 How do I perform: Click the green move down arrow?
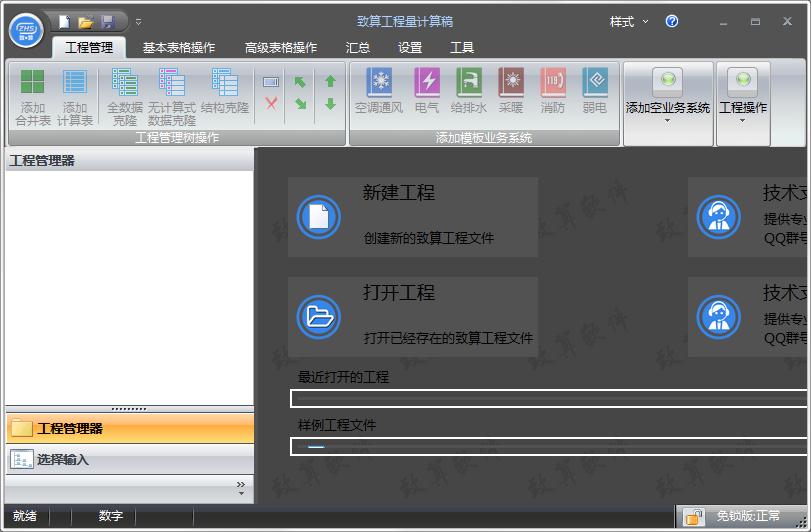click(x=331, y=104)
